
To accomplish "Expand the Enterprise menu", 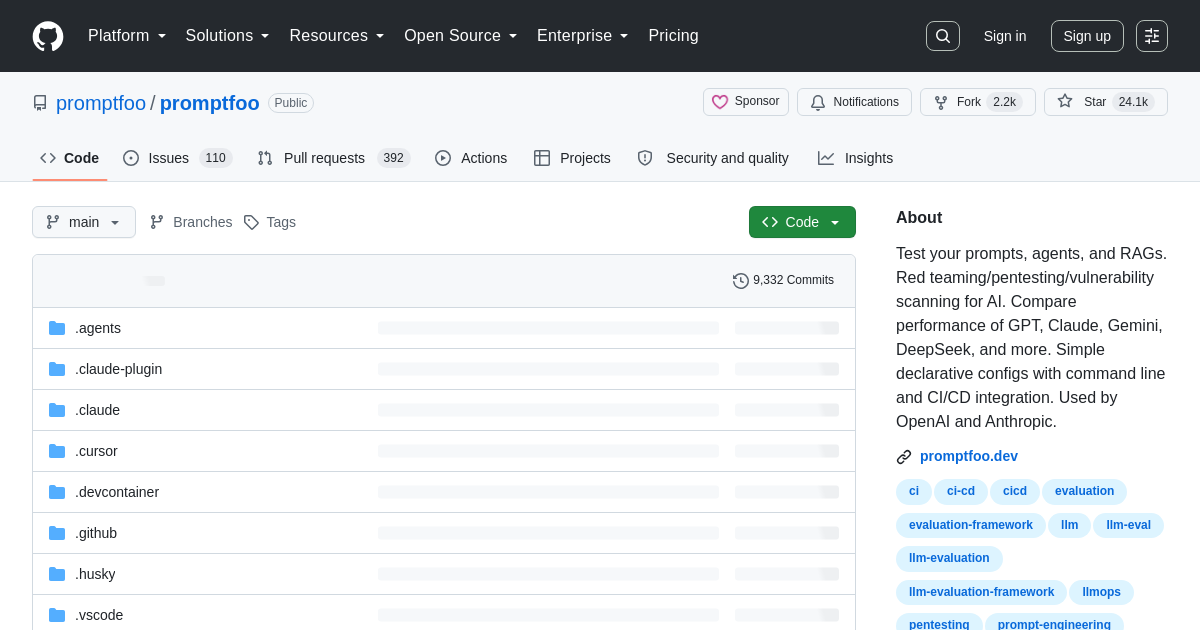I will 583,36.
